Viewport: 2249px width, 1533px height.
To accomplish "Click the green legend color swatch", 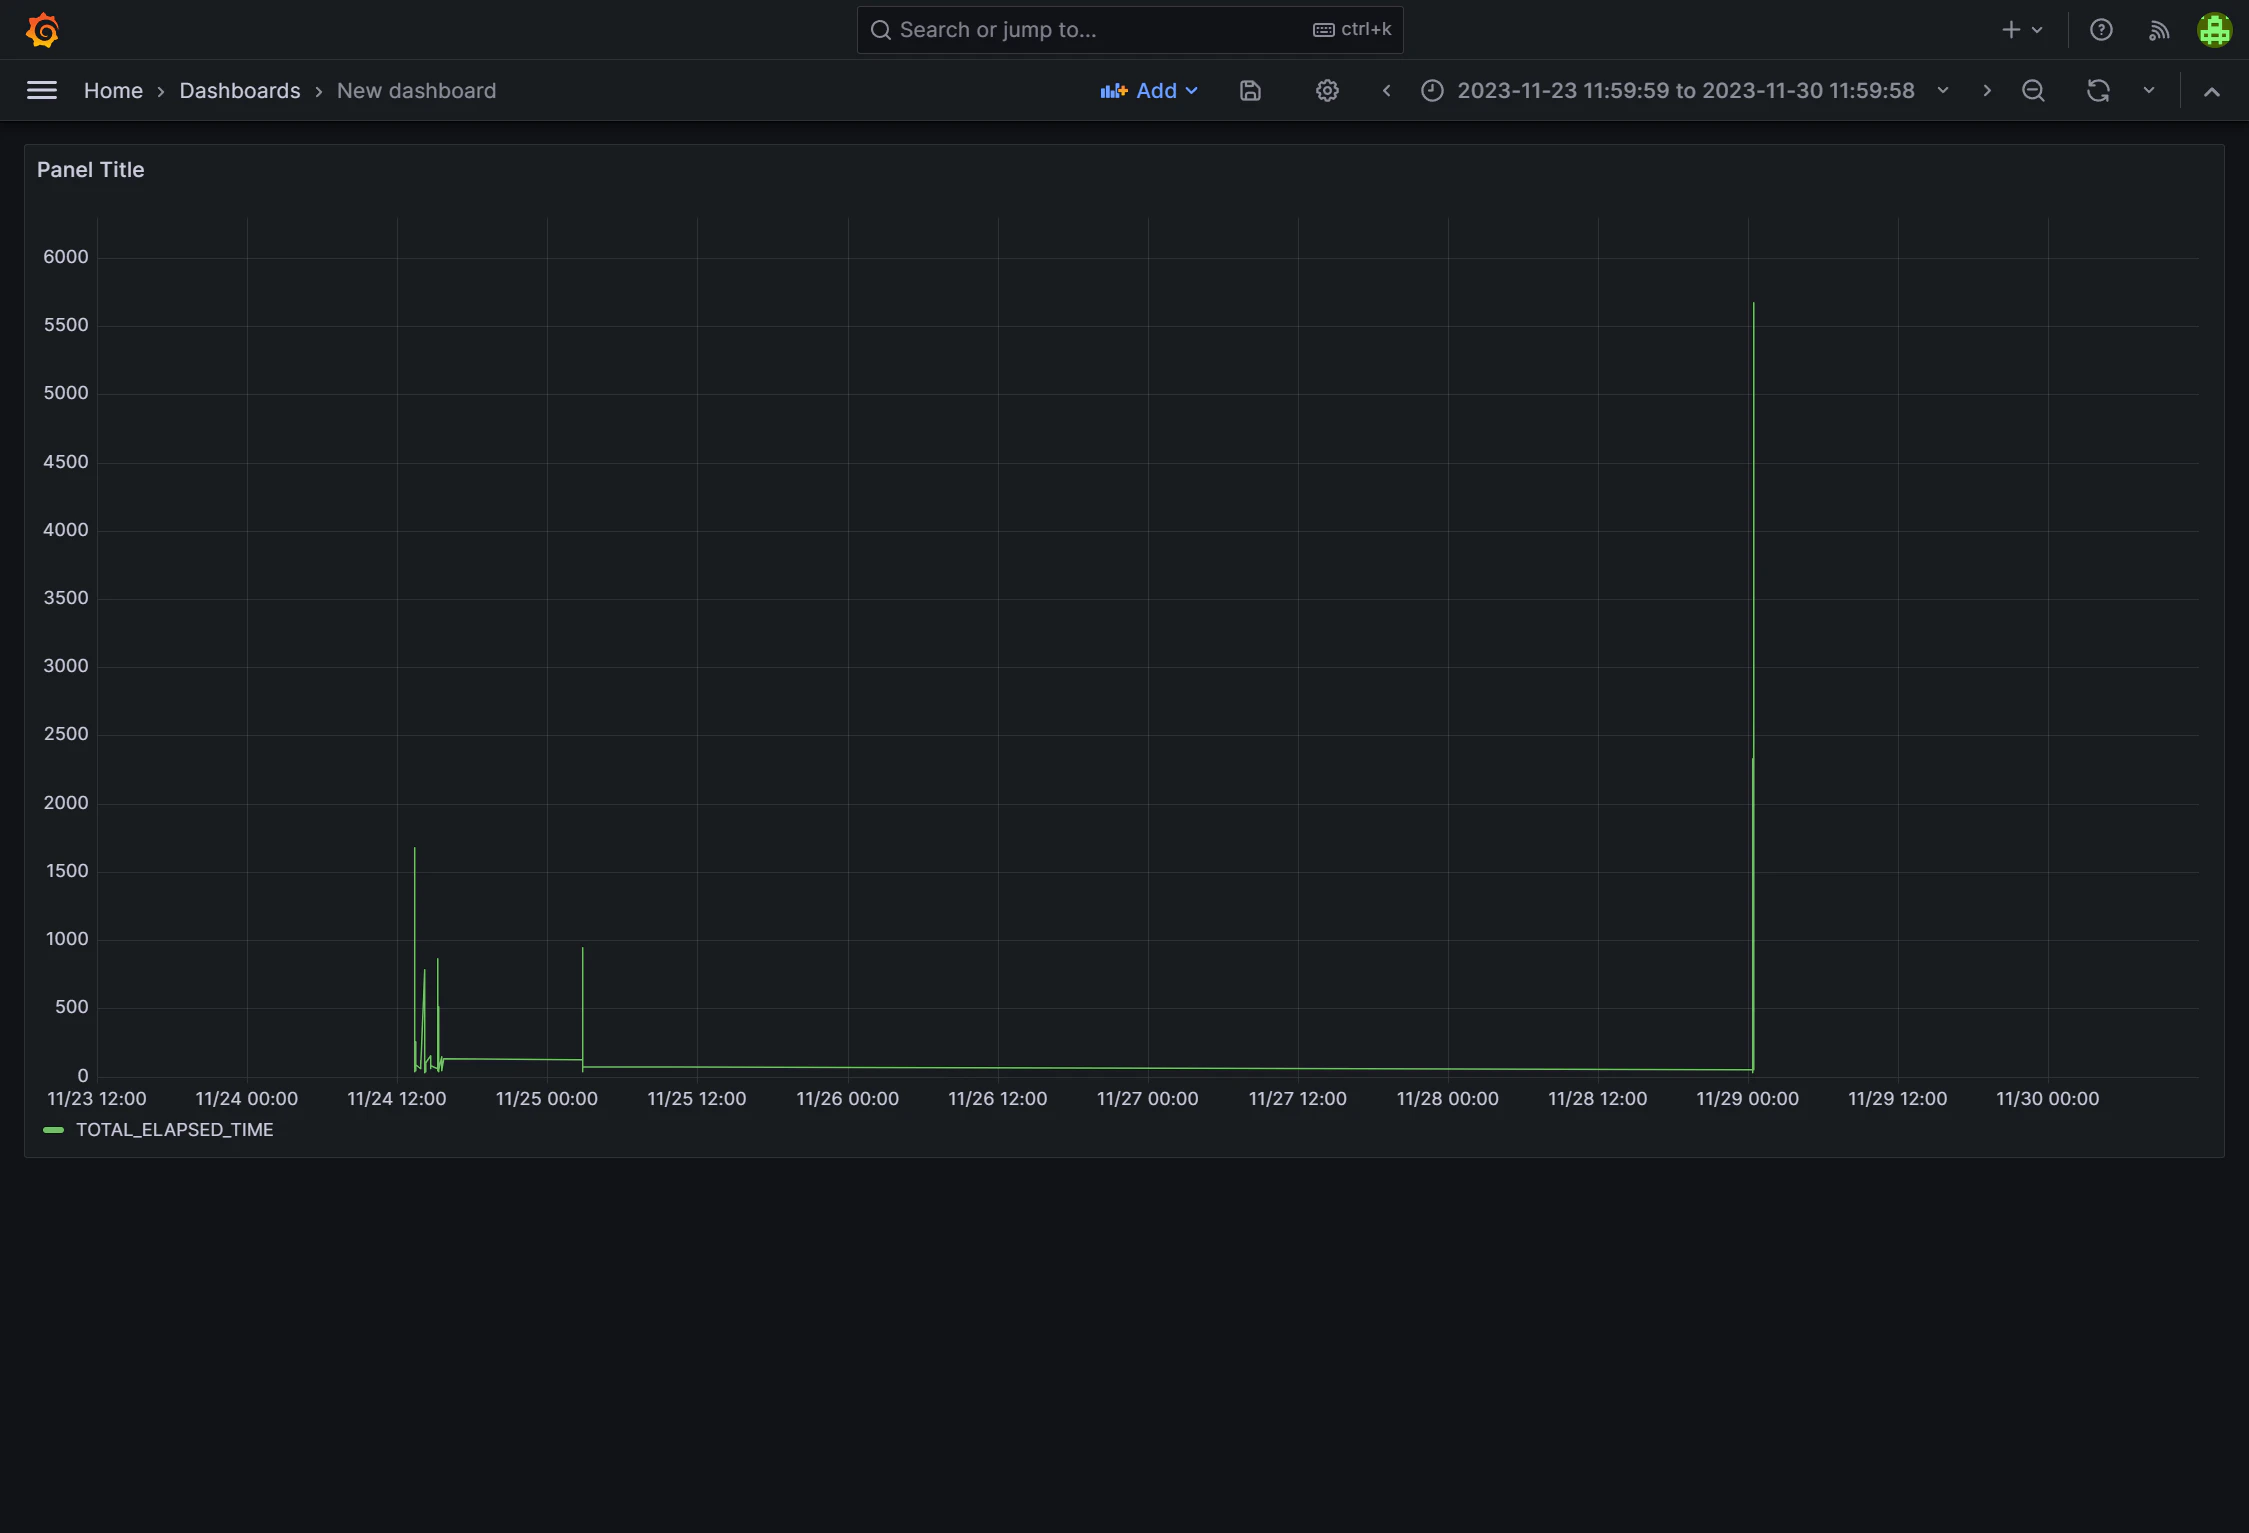I will [x=54, y=1130].
